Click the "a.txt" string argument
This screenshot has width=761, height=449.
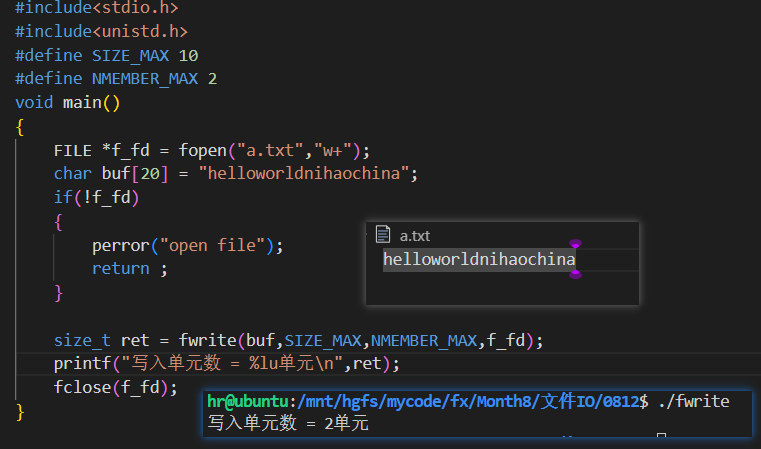270,150
